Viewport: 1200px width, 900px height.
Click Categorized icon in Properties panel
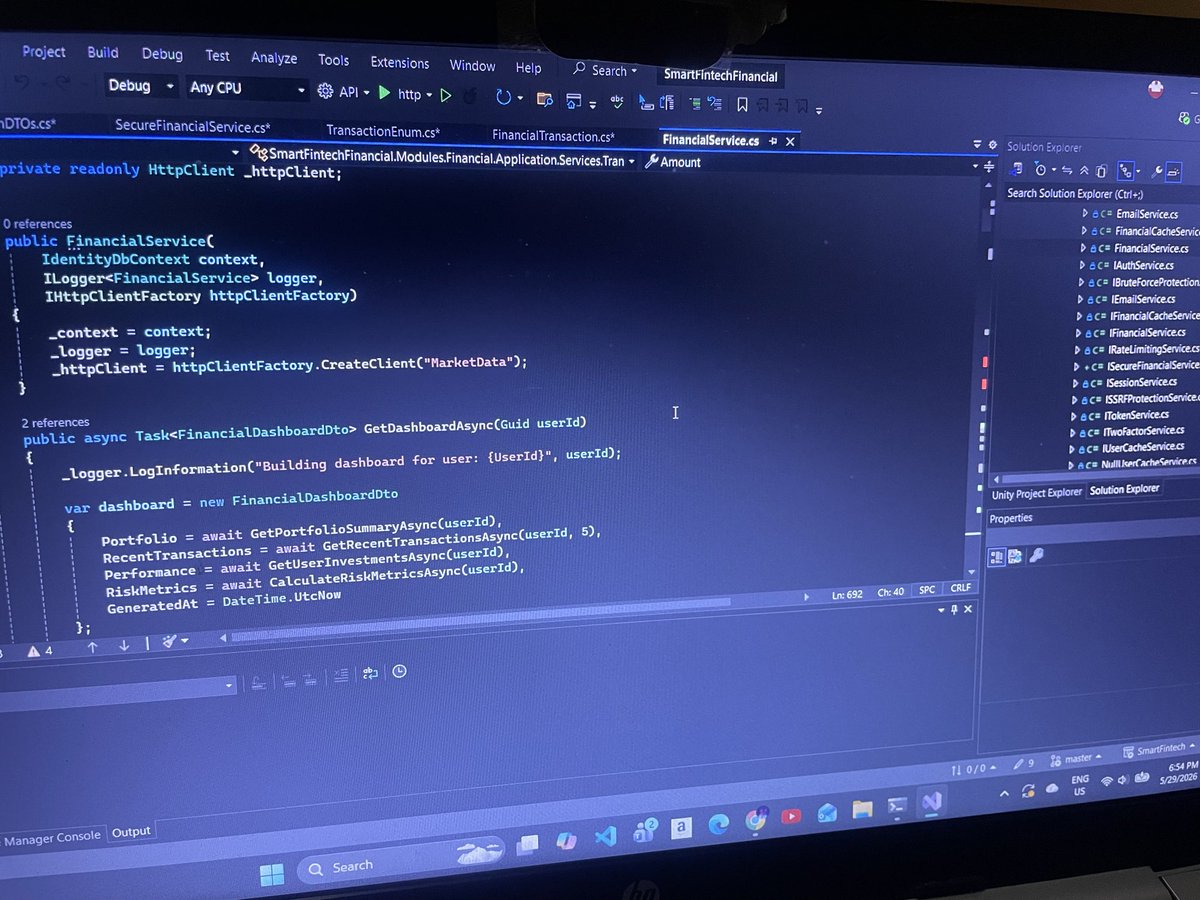click(997, 557)
